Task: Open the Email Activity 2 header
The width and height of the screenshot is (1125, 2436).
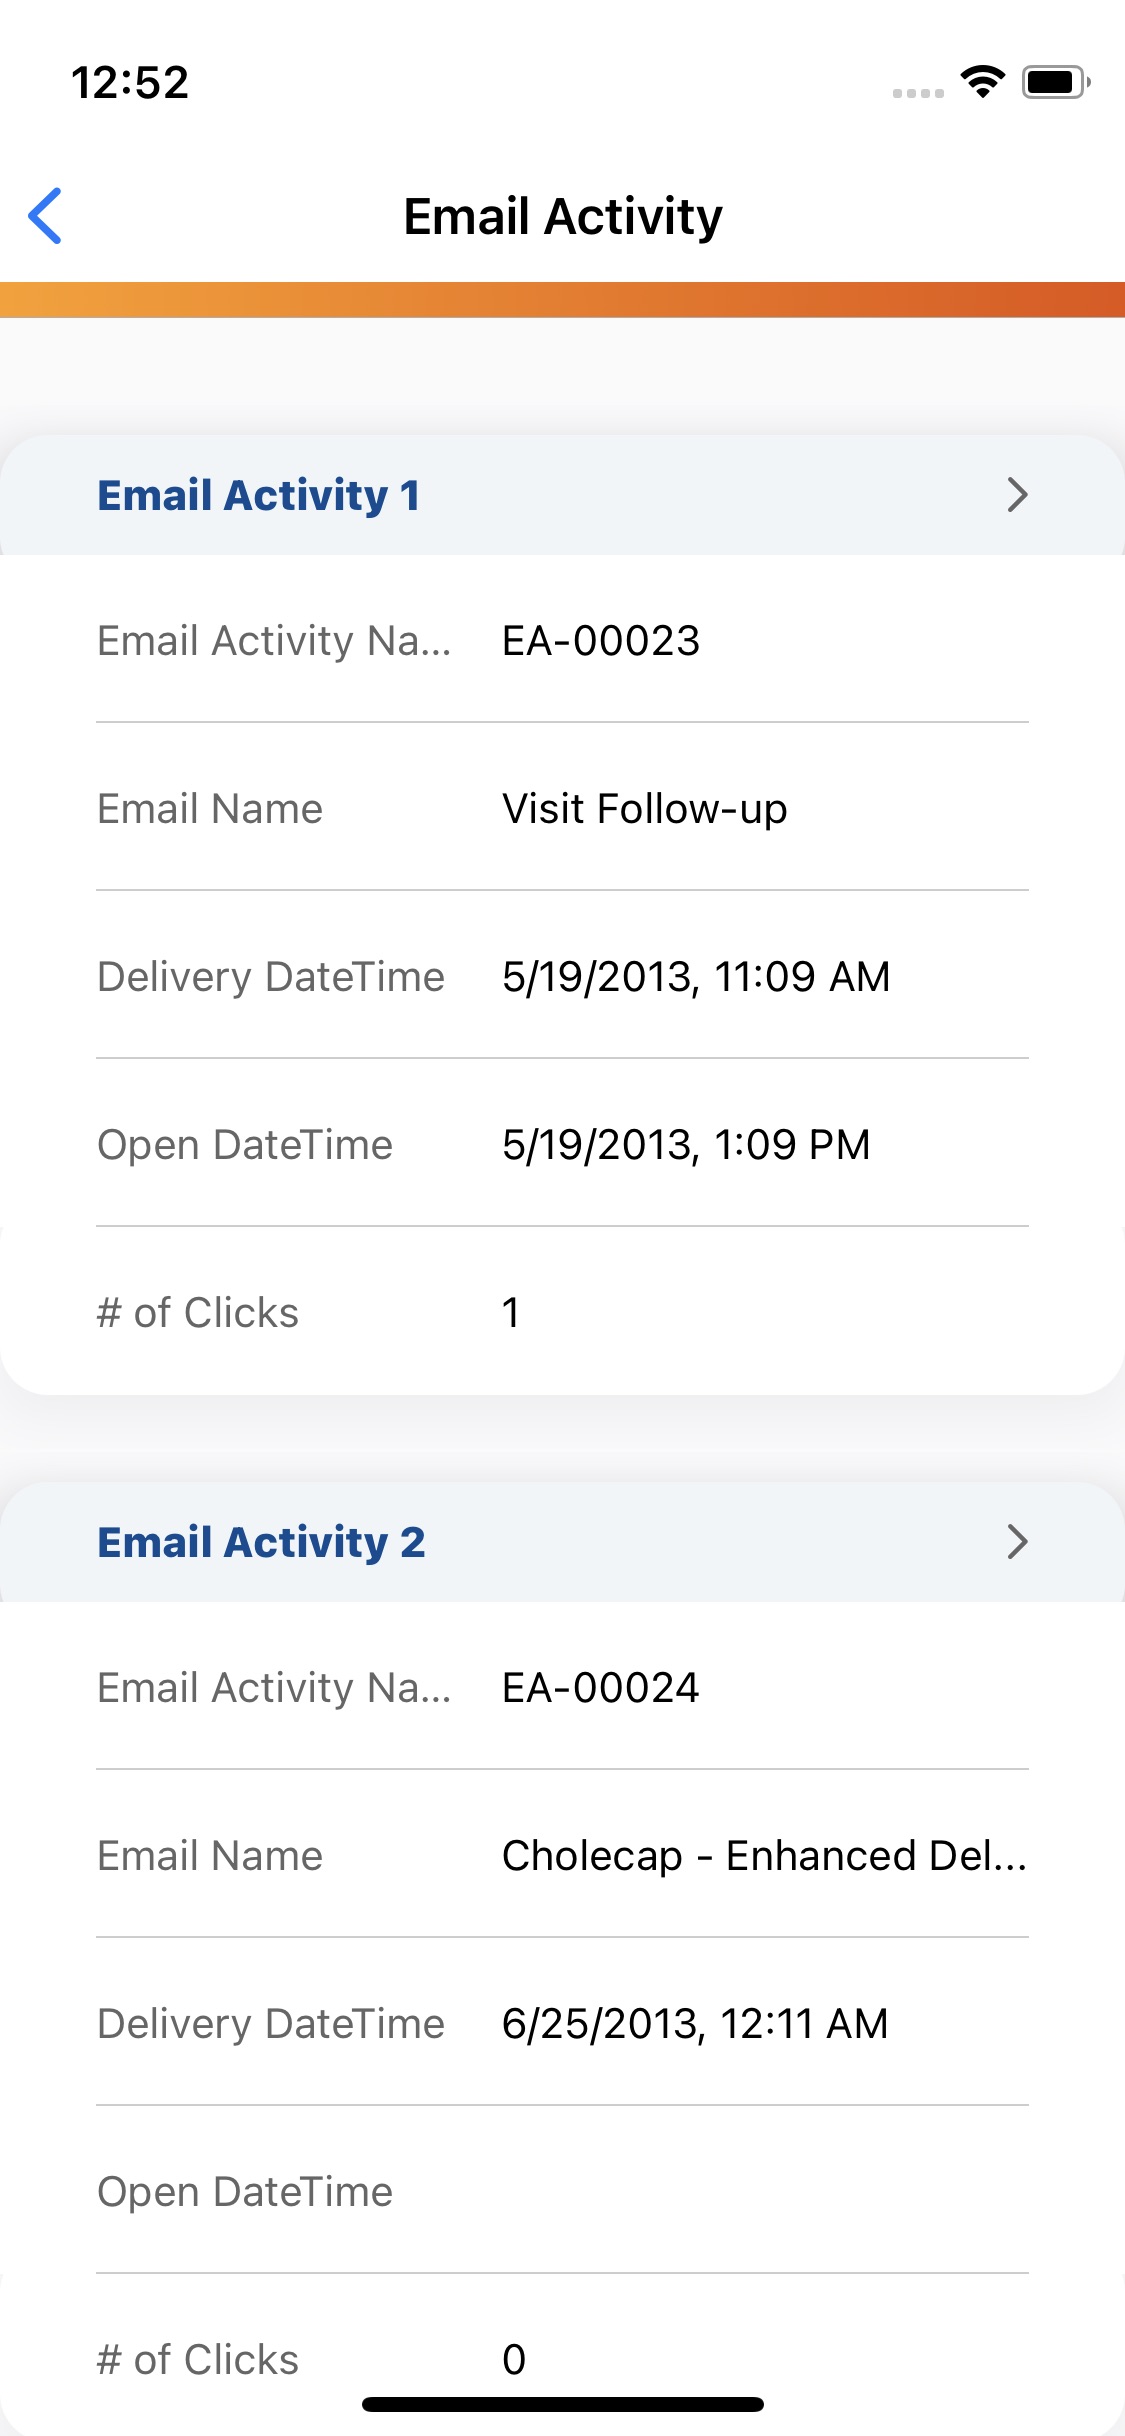Action: tap(262, 1542)
